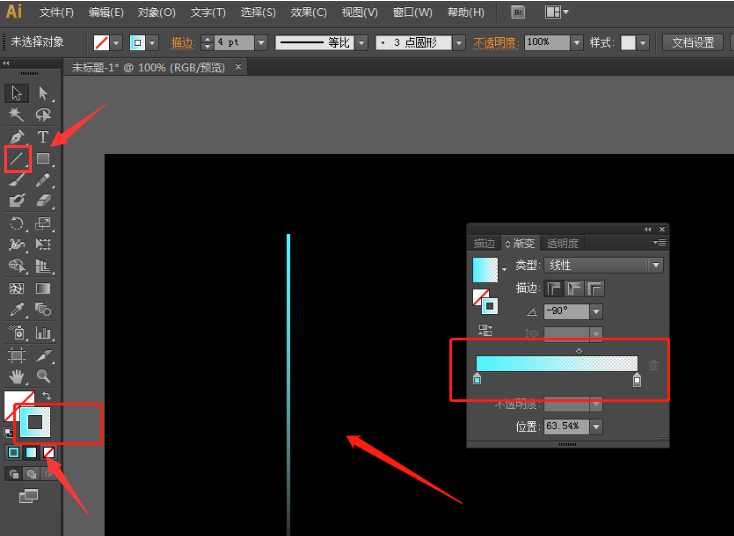Image resolution: width=734 pixels, height=536 pixels.
Task: Select the Symbol Sprayer tool
Action: click(17, 333)
